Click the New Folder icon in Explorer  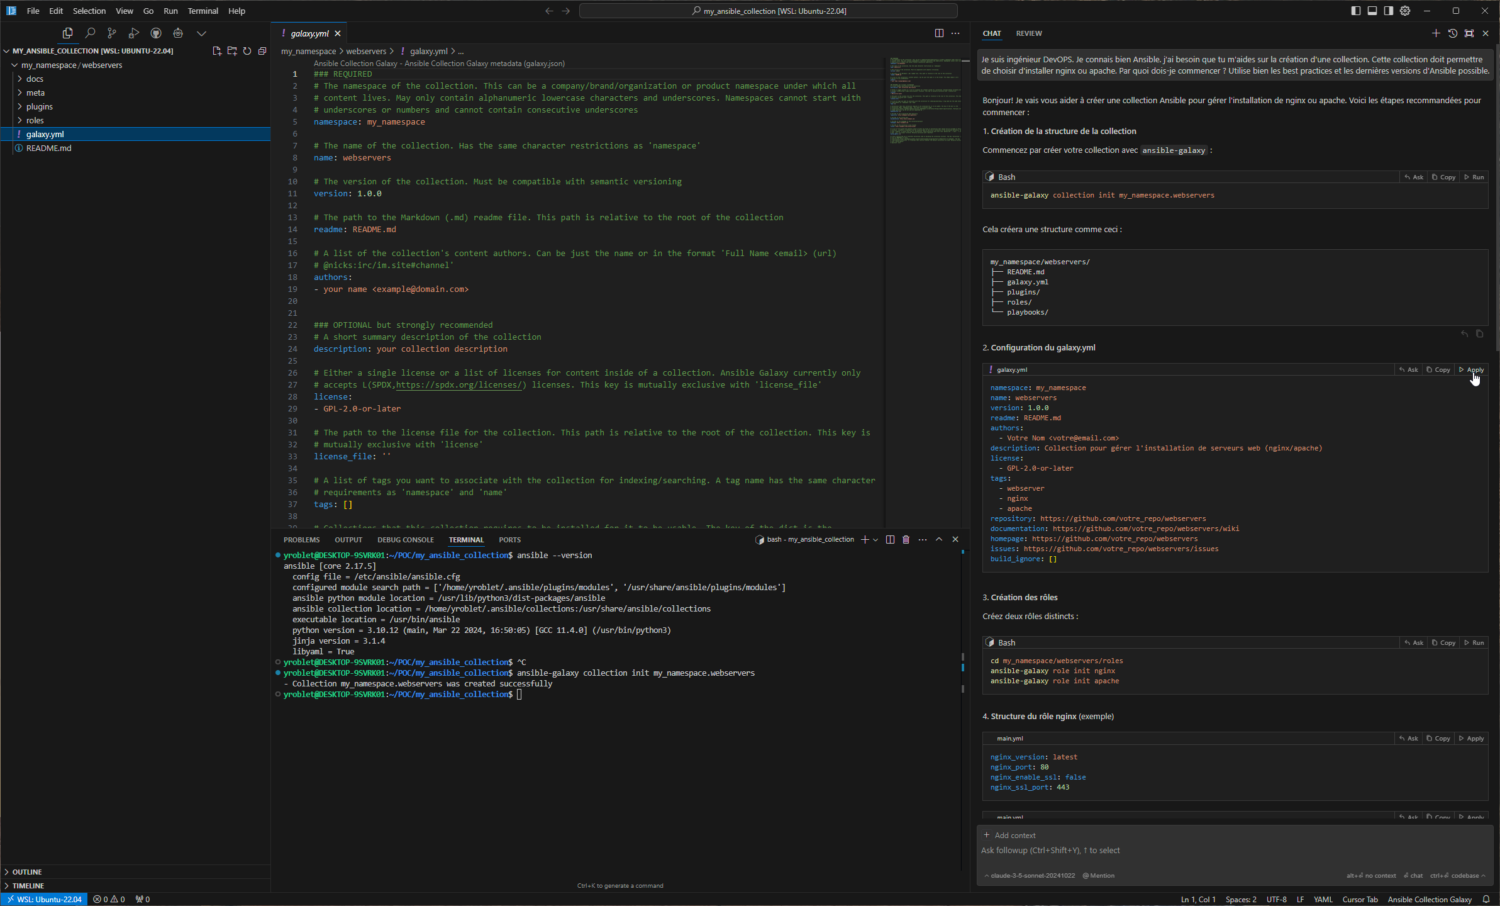tap(232, 51)
